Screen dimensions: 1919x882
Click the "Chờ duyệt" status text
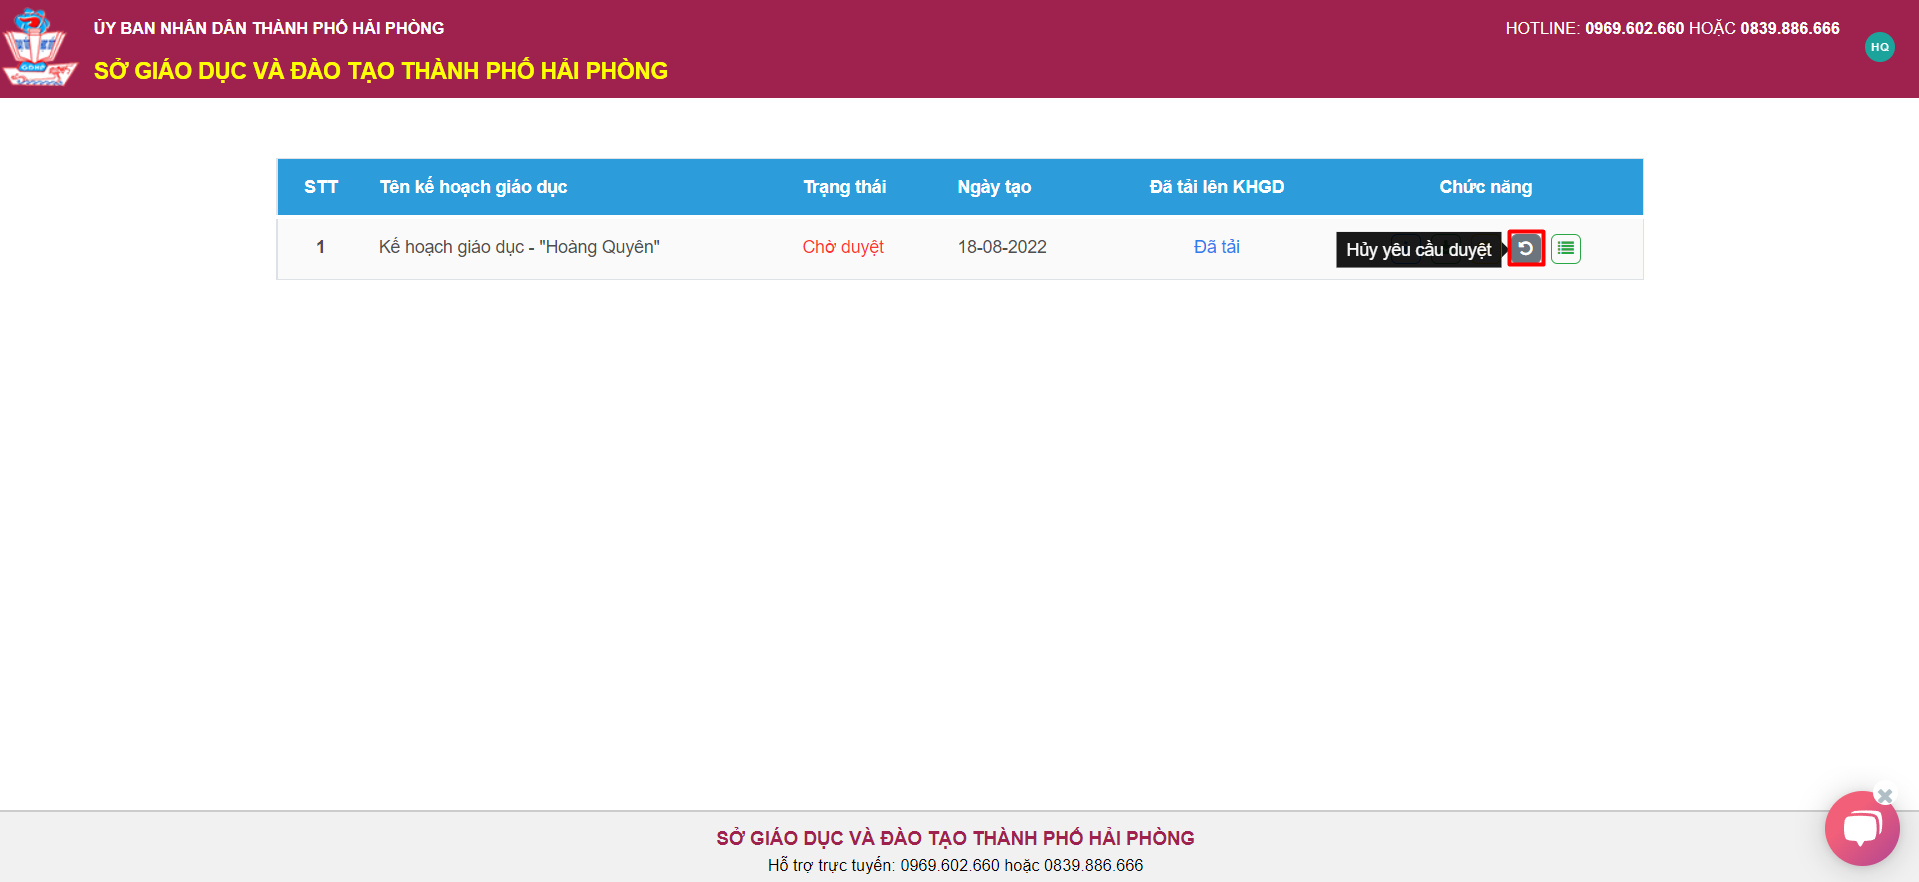[x=843, y=247]
